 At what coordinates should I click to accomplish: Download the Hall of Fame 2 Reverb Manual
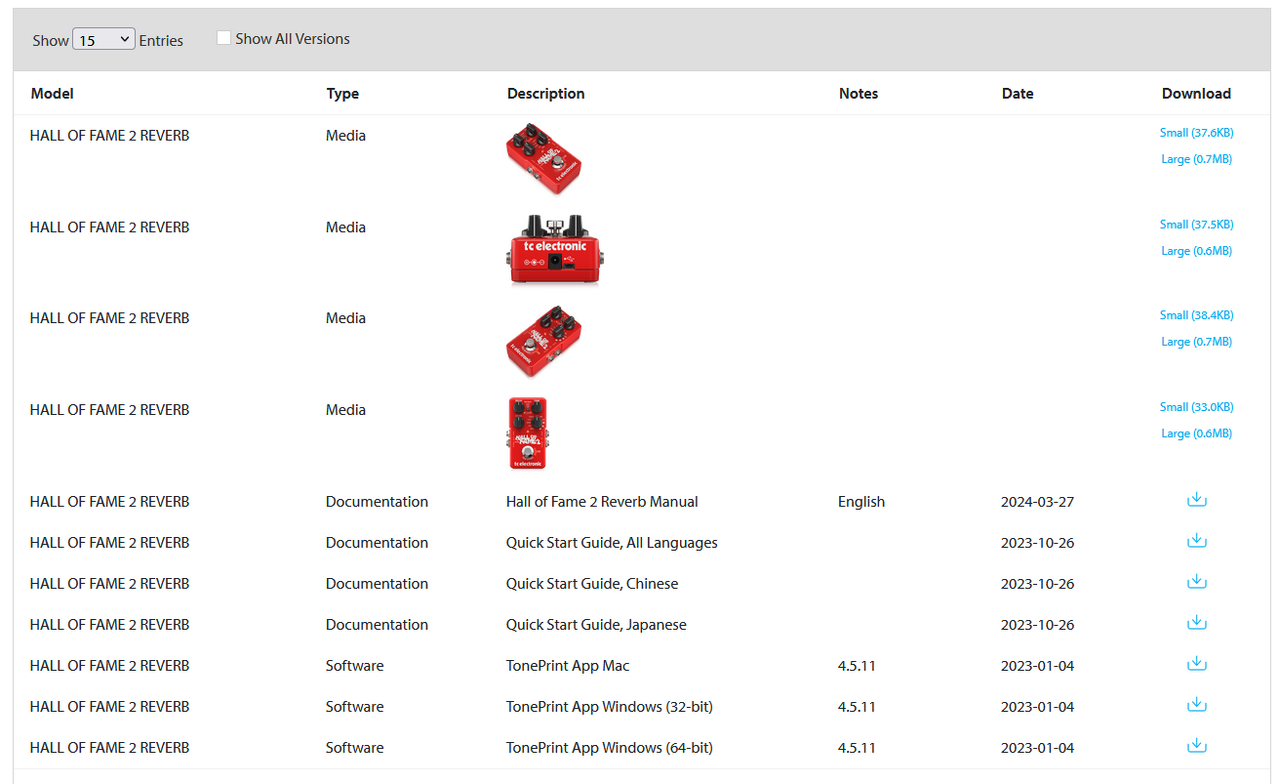point(1196,500)
